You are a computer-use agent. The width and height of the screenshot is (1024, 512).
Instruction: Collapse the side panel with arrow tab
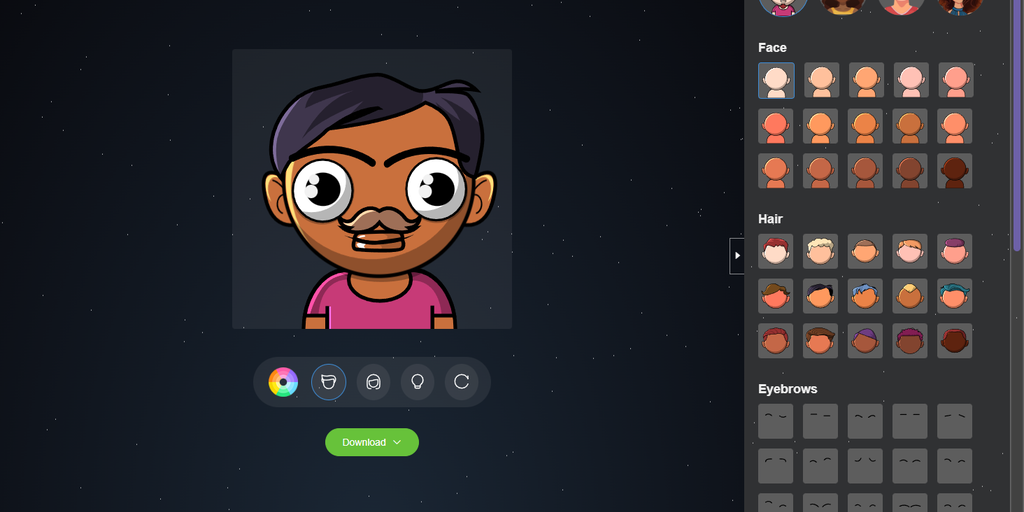[x=737, y=256]
